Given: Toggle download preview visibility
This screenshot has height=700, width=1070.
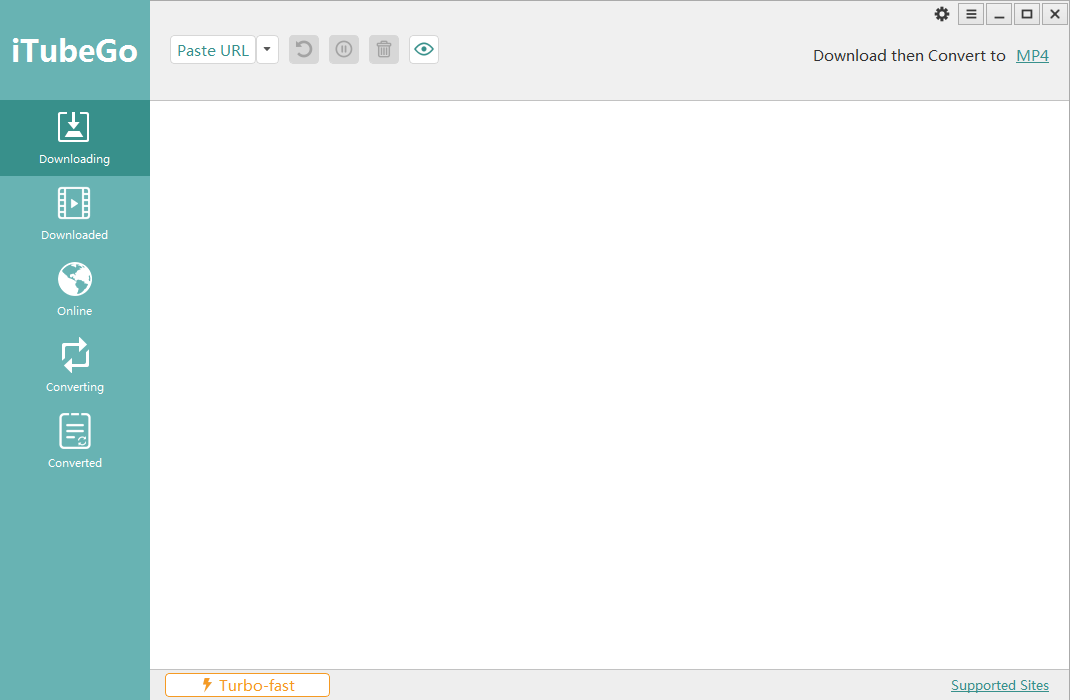Looking at the screenshot, I should [423, 49].
